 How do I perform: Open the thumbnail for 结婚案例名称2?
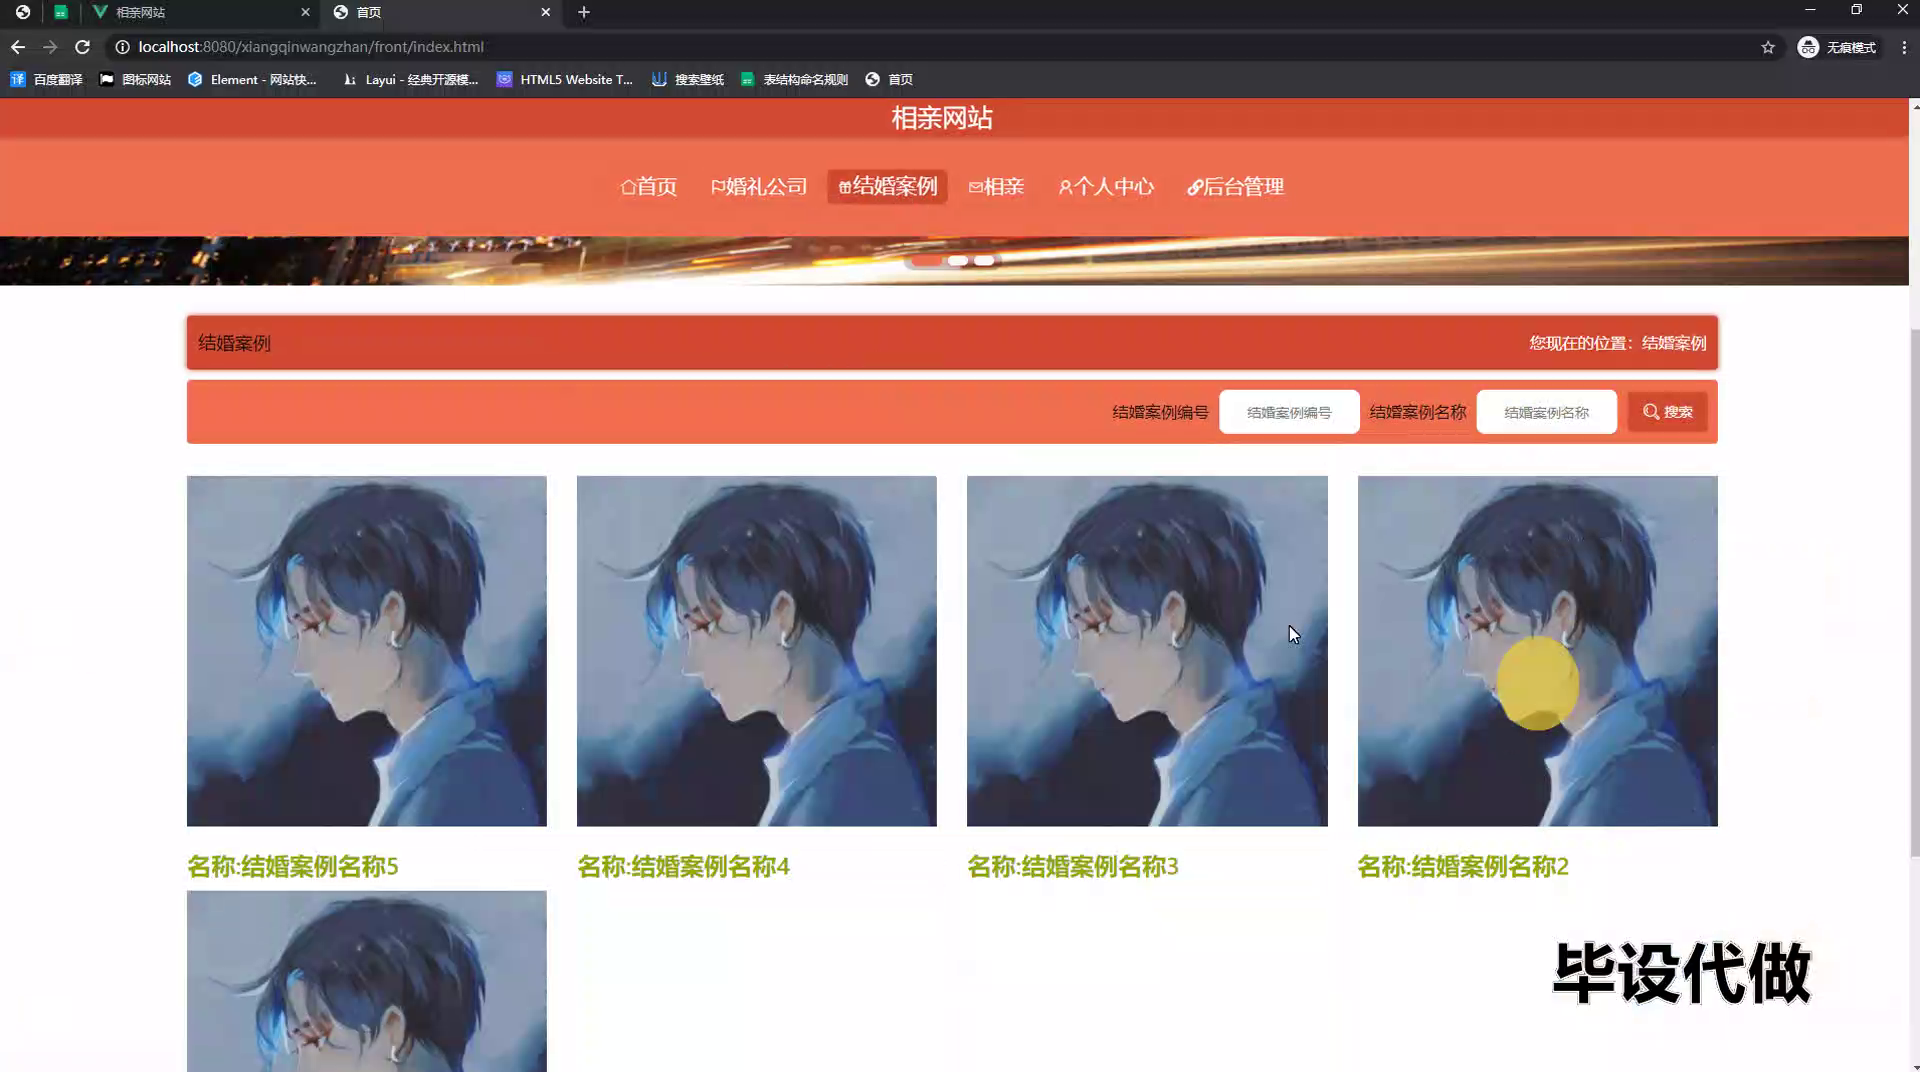click(1538, 651)
